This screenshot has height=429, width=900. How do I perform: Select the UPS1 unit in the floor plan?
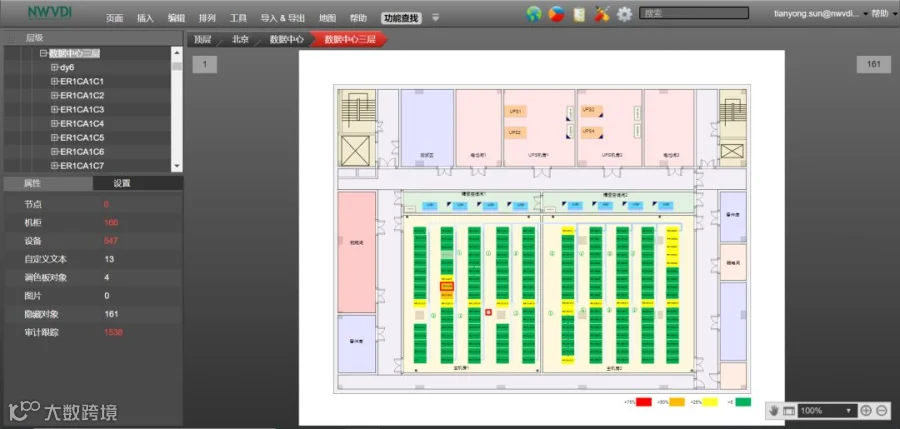(x=515, y=112)
